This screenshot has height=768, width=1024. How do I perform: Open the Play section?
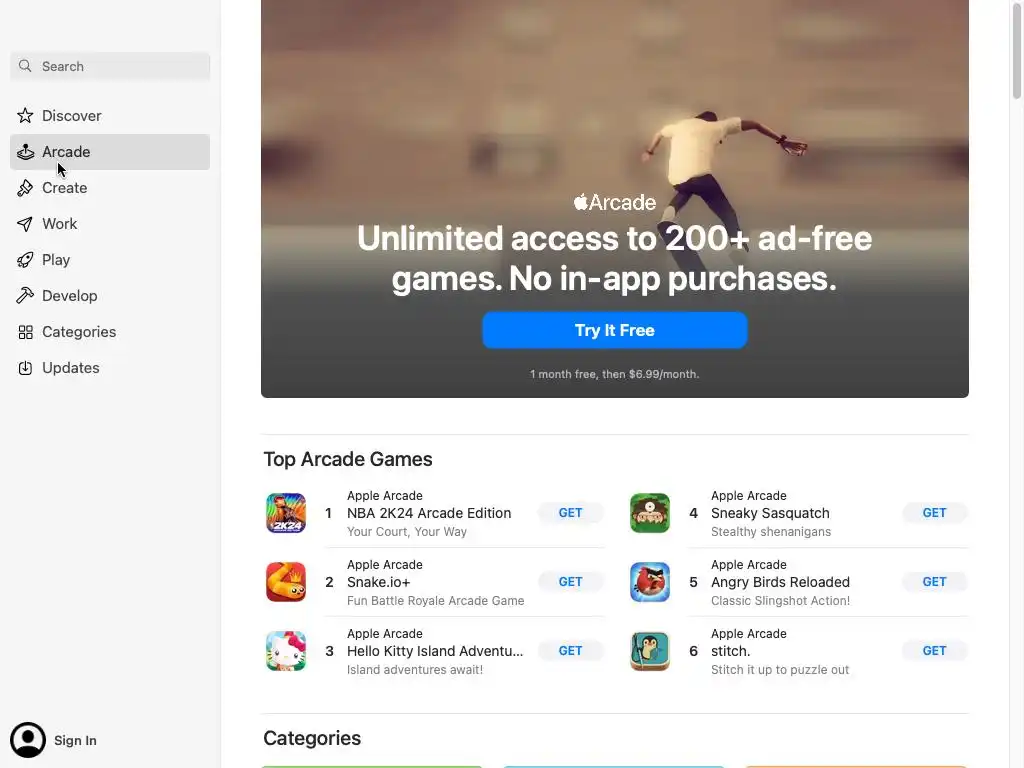[x=110, y=260]
